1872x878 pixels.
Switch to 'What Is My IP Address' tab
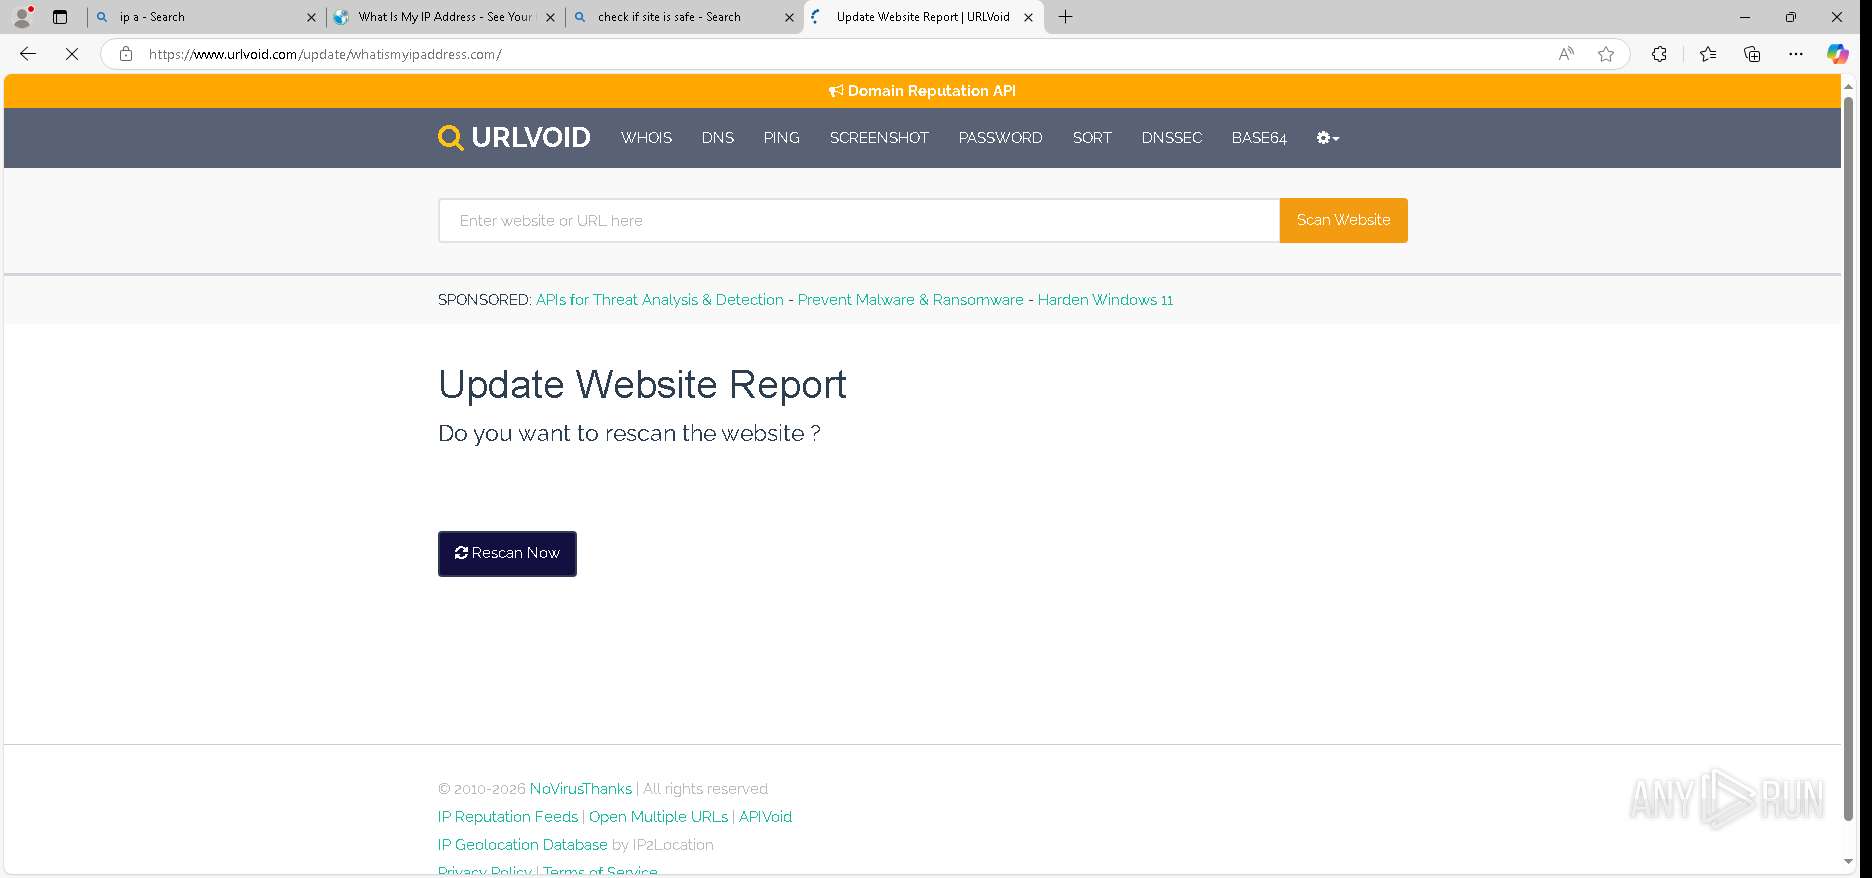[x=444, y=17]
